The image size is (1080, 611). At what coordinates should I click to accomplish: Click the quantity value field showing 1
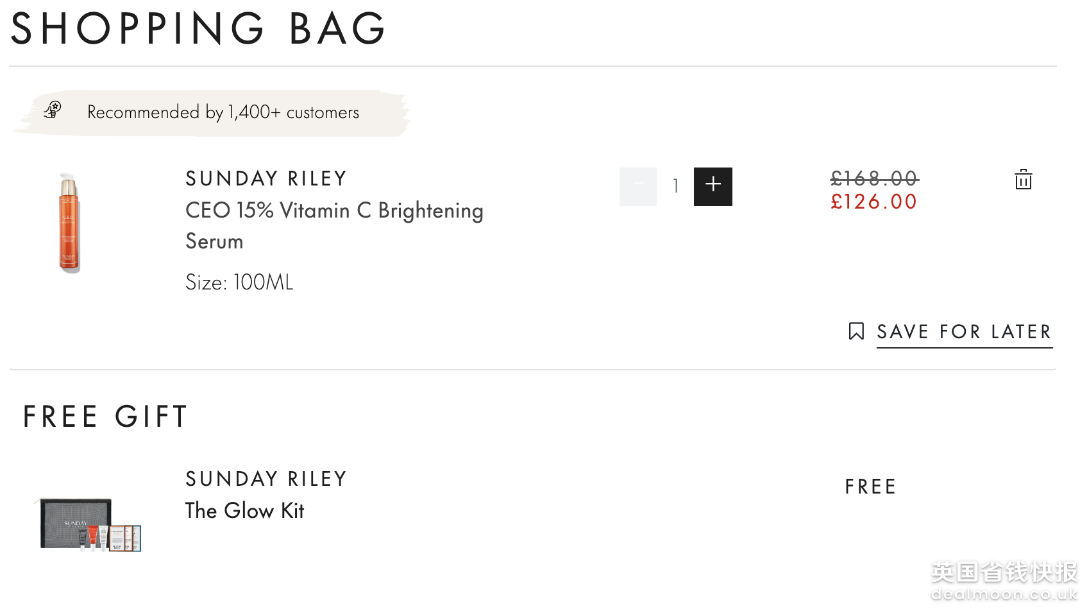coord(676,186)
